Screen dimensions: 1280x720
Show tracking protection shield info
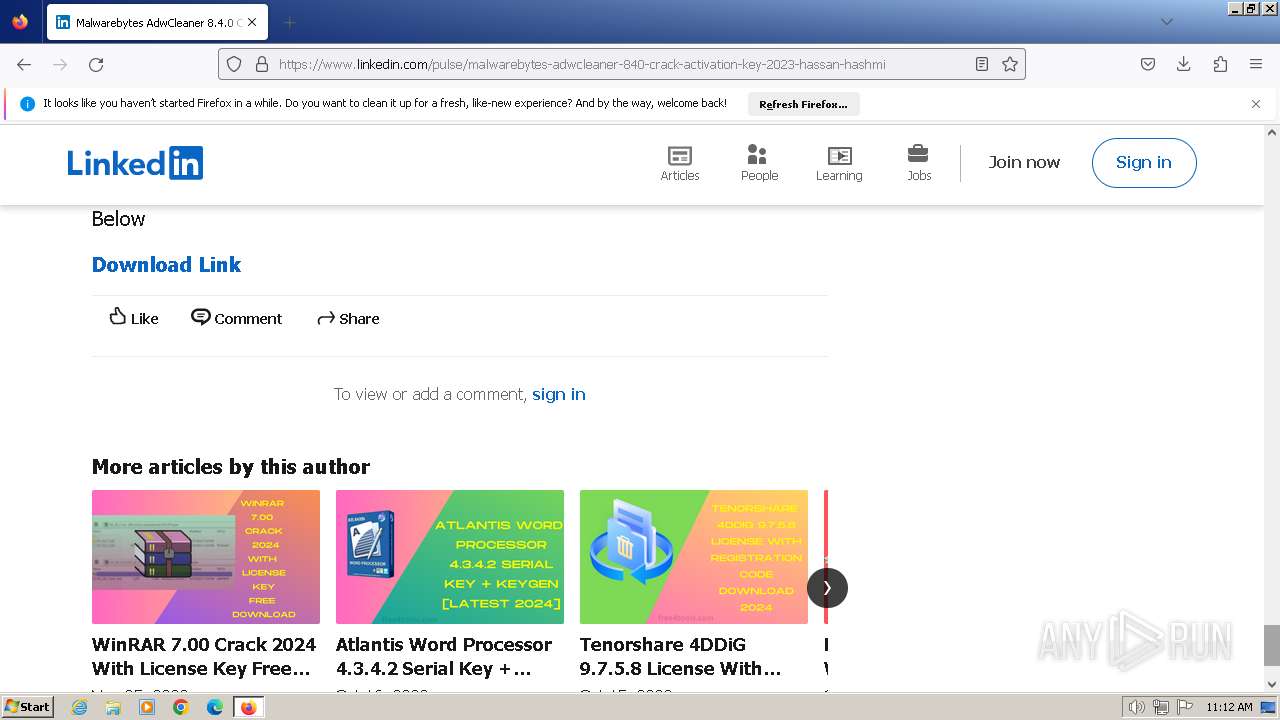[x=234, y=64]
